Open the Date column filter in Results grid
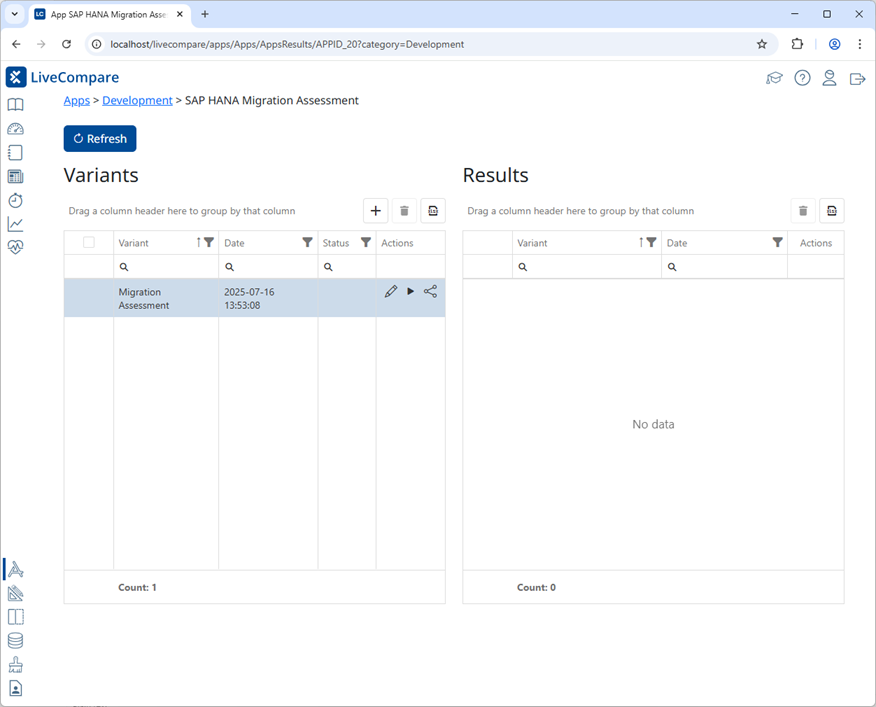 (x=777, y=242)
